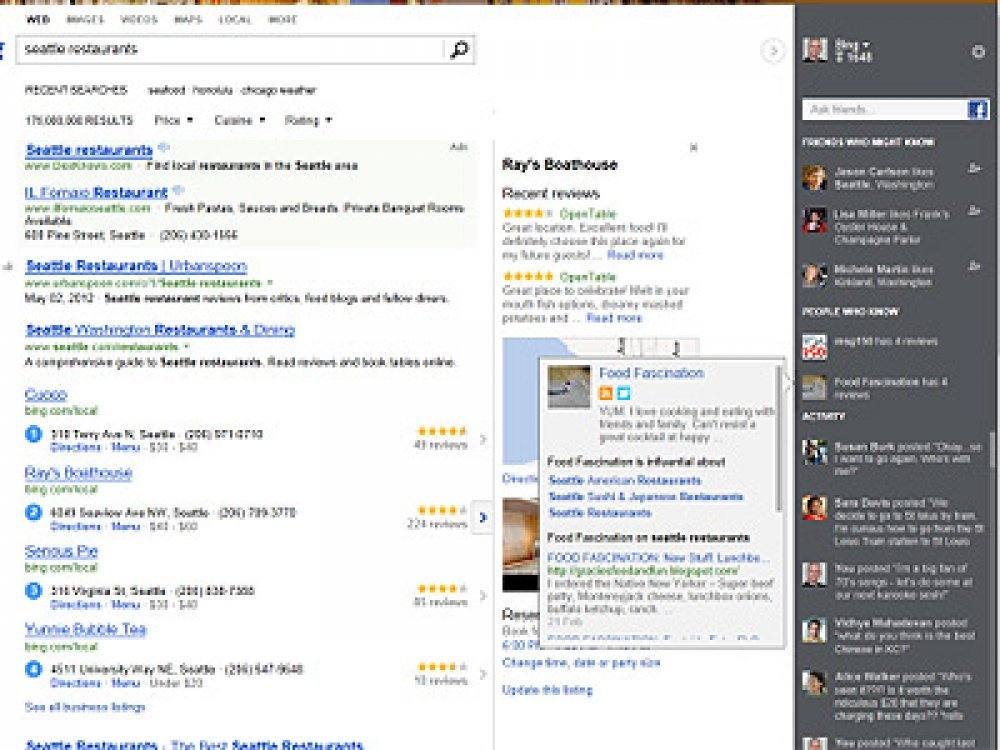The height and width of the screenshot is (750, 1000).
Task: Open the sidebar settings gear
Action: click(978, 52)
